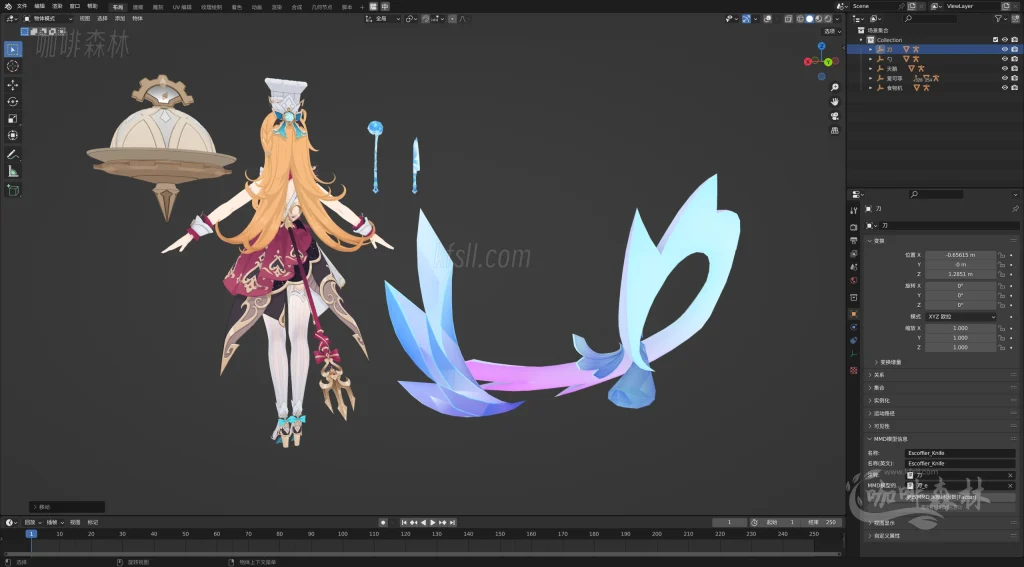Viewport: 1024px width, 567px height.
Task: Collapse the Collection tree row
Action: click(861, 40)
